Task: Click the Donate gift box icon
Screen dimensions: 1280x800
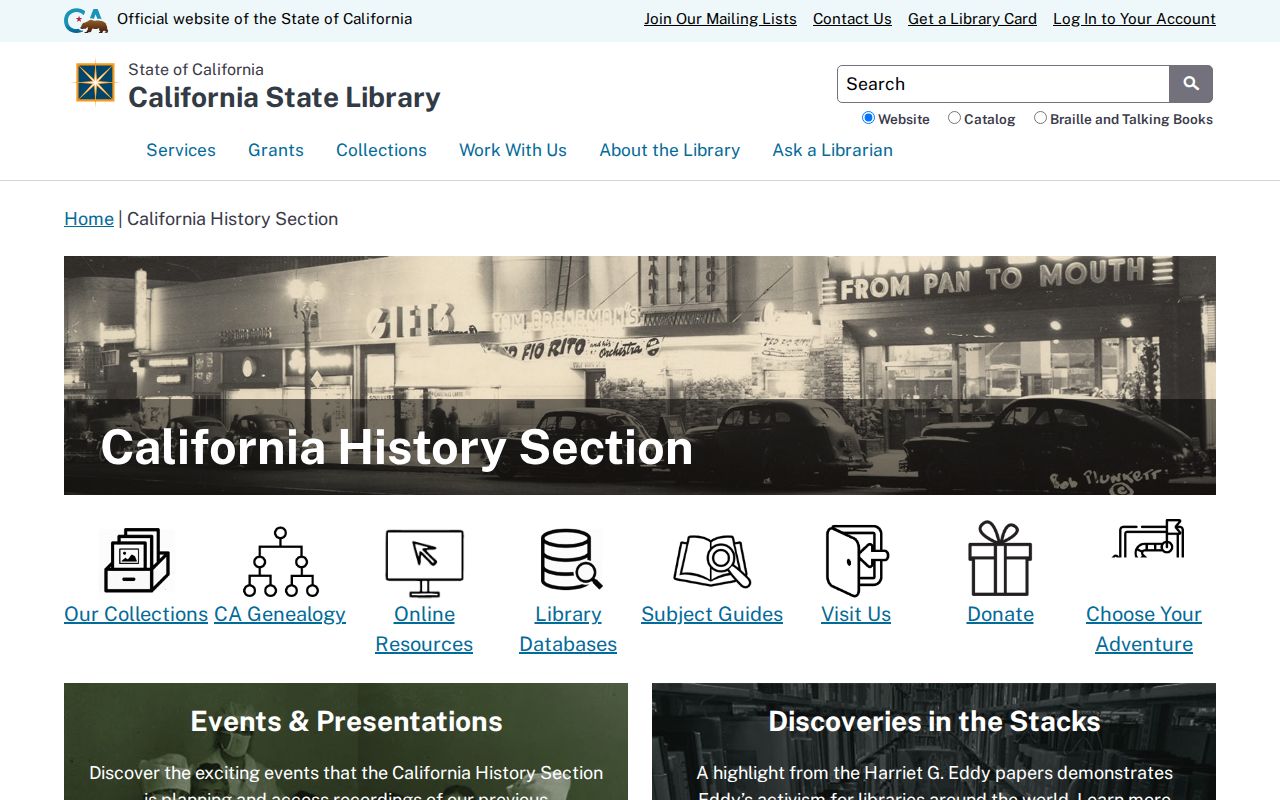Action: click(1000, 558)
